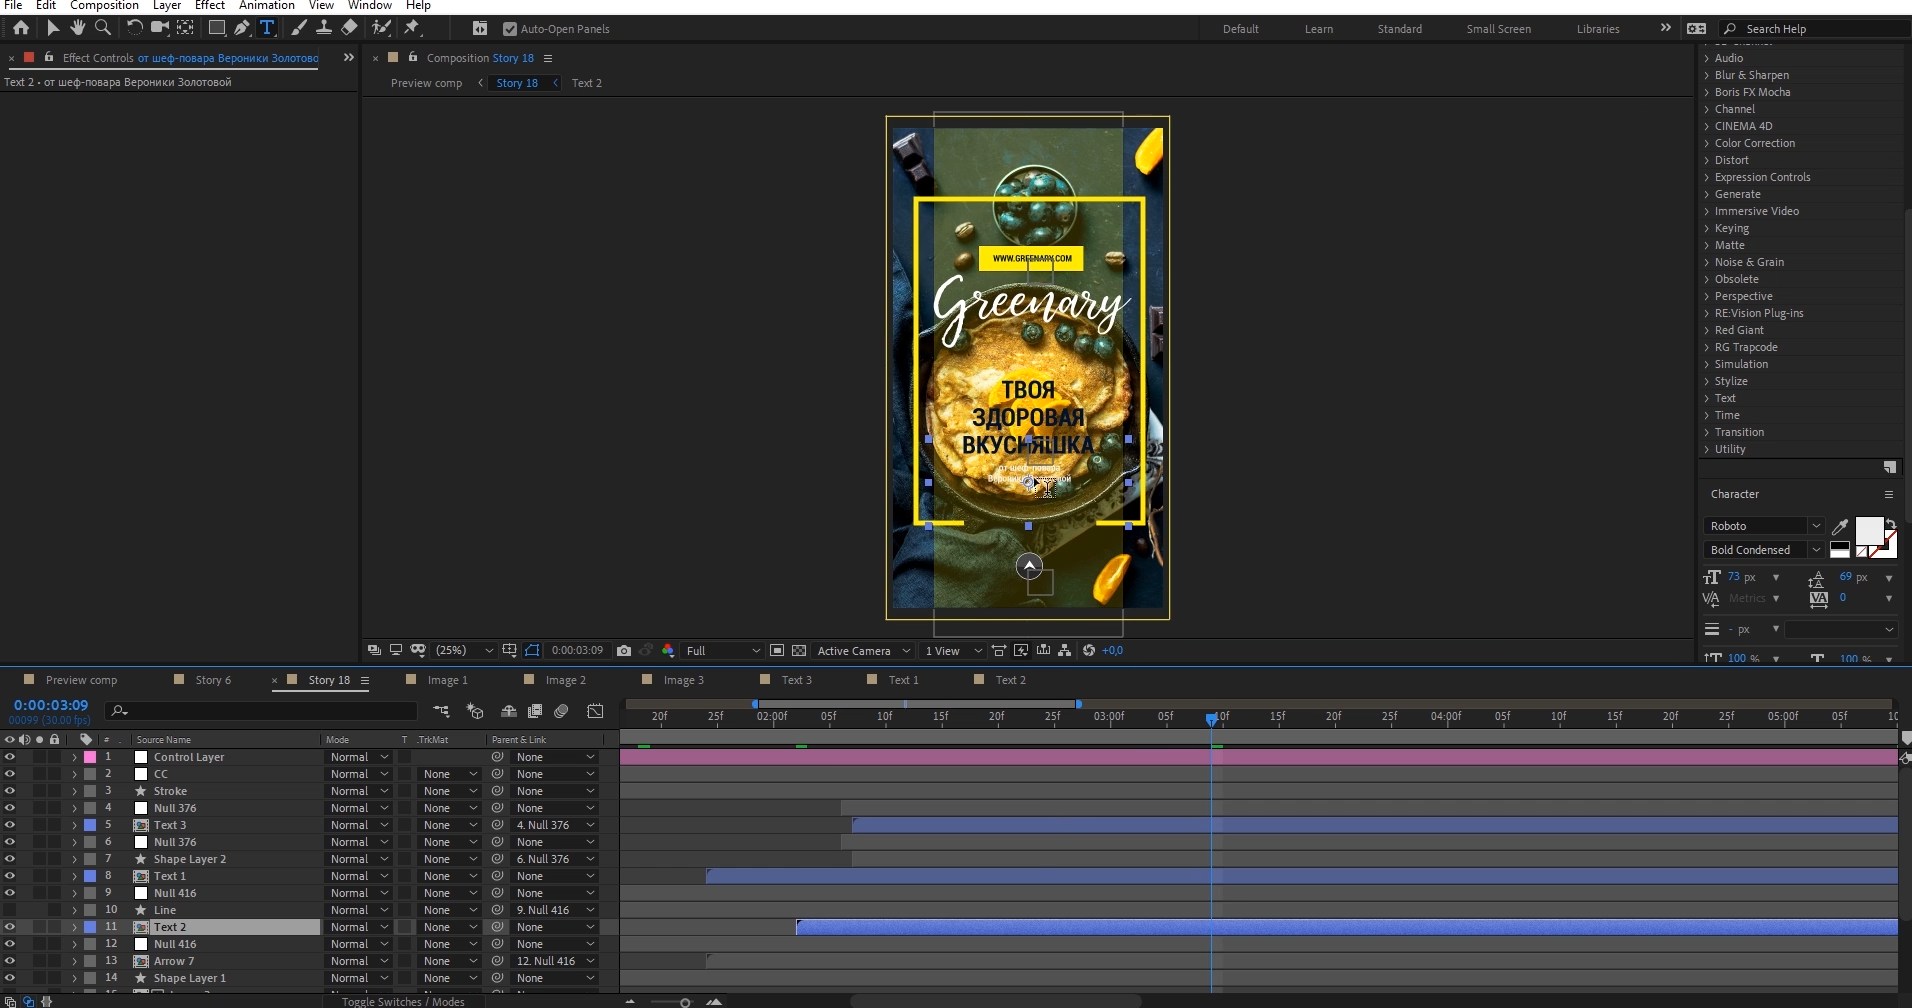Viewport: 1912px width, 1008px height.
Task: Select the Unified Camera tool
Action: [x=159, y=28]
